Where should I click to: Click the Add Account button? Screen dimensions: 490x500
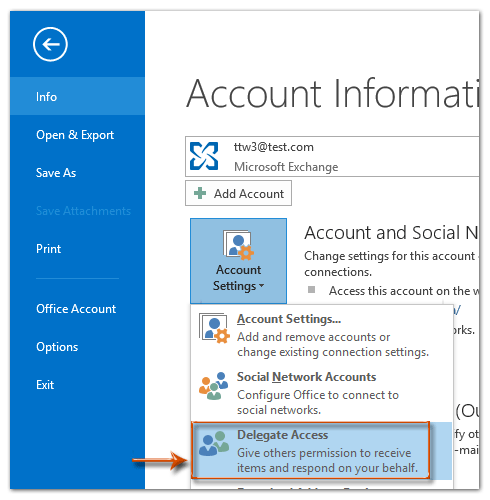[x=238, y=193]
